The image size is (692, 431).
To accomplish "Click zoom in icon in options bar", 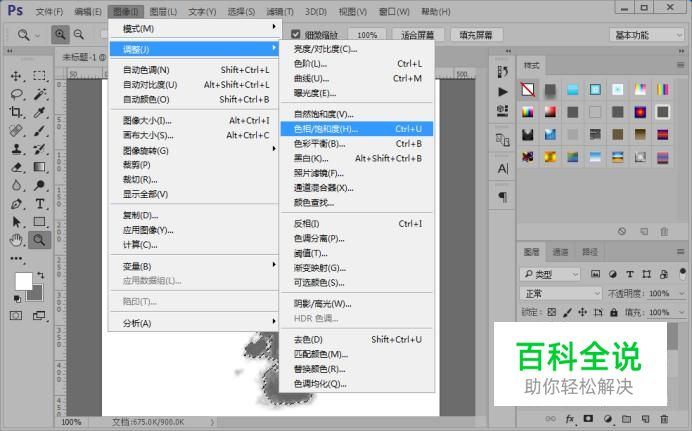I will (60, 34).
